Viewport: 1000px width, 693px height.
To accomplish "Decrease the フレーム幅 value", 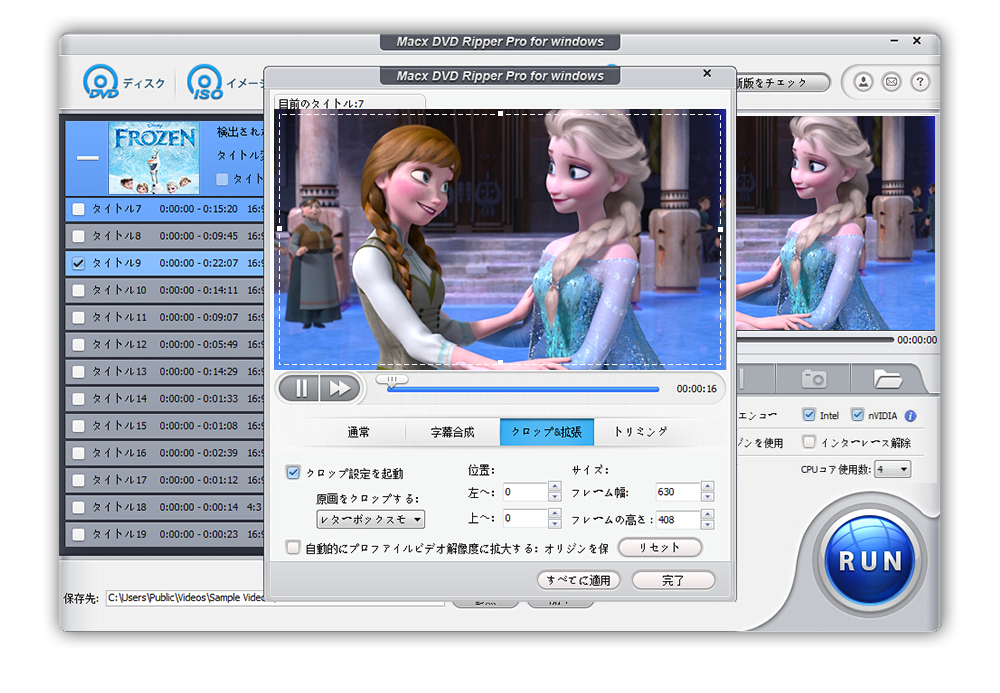I will [x=707, y=497].
